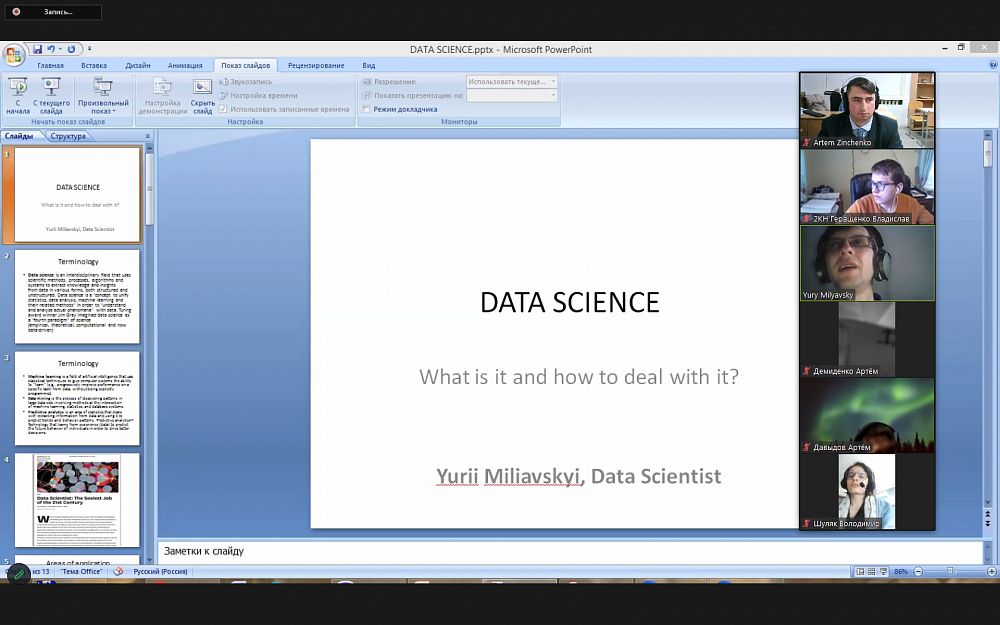This screenshot has height=625, width=1000.
Task: Open the Вставка ribbon tab
Action: pos(94,65)
